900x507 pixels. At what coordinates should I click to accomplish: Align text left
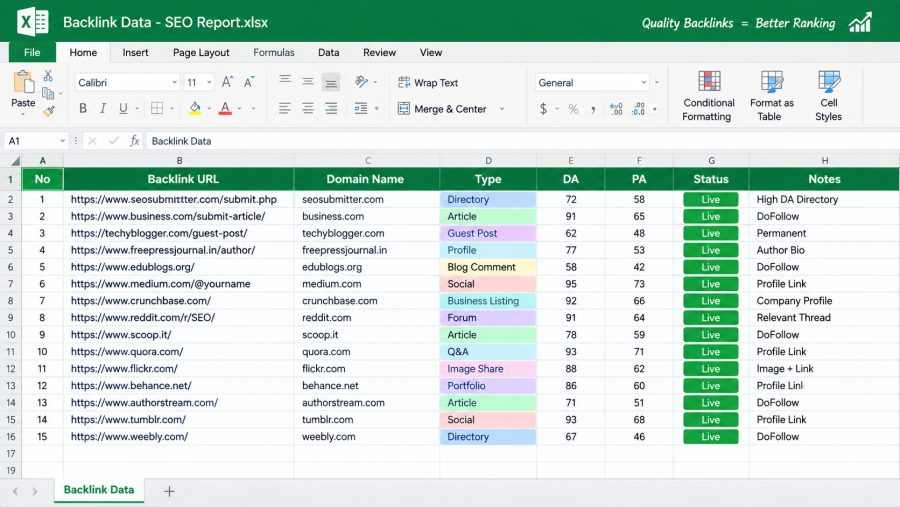(x=285, y=108)
